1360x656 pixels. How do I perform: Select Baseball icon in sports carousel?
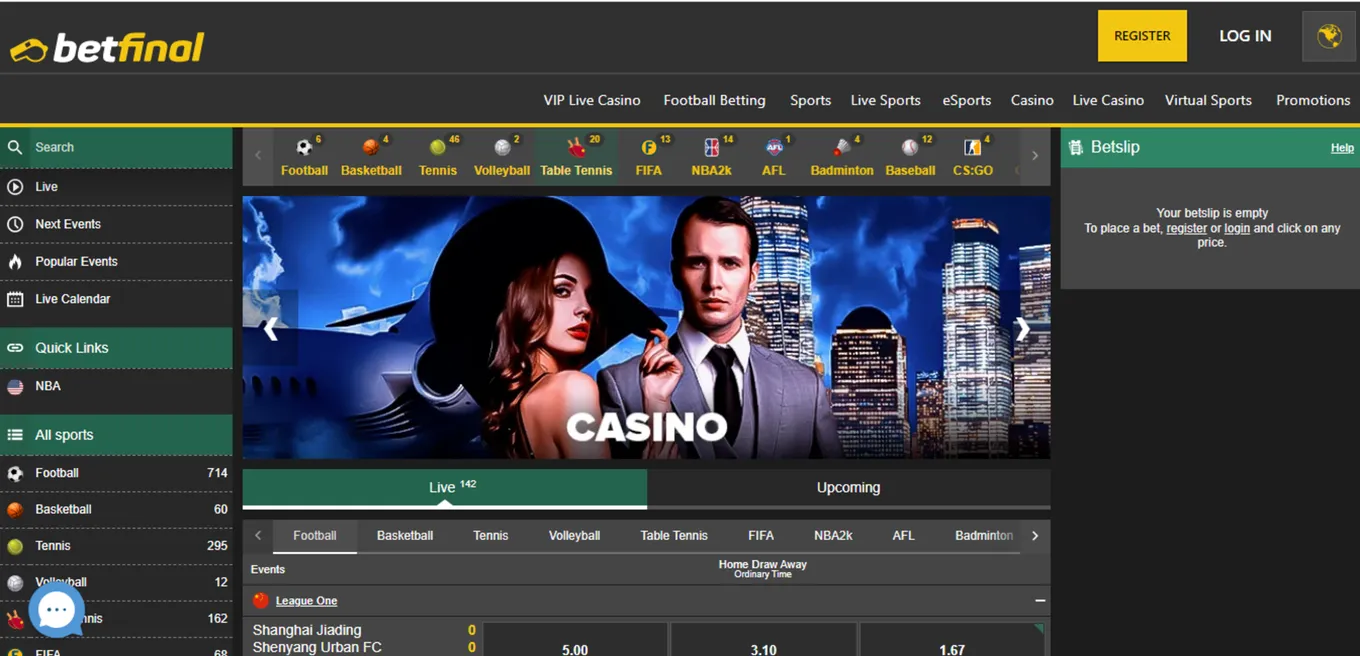point(910,148)
